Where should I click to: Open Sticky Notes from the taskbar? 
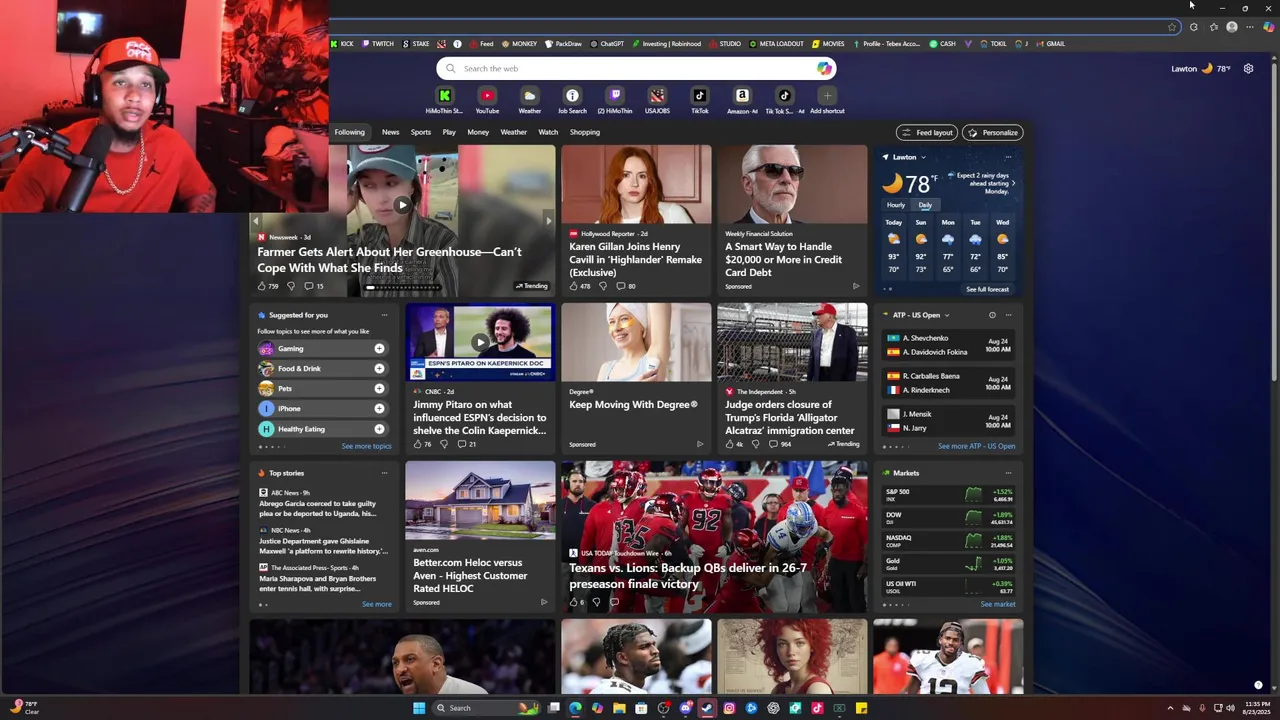861,708
